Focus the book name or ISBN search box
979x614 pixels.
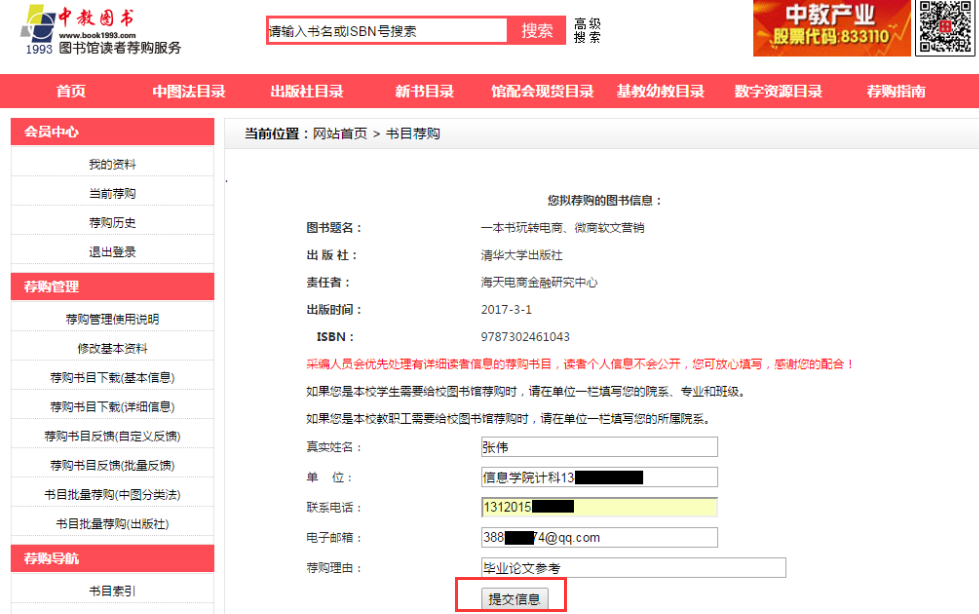[x=387, y=31]
